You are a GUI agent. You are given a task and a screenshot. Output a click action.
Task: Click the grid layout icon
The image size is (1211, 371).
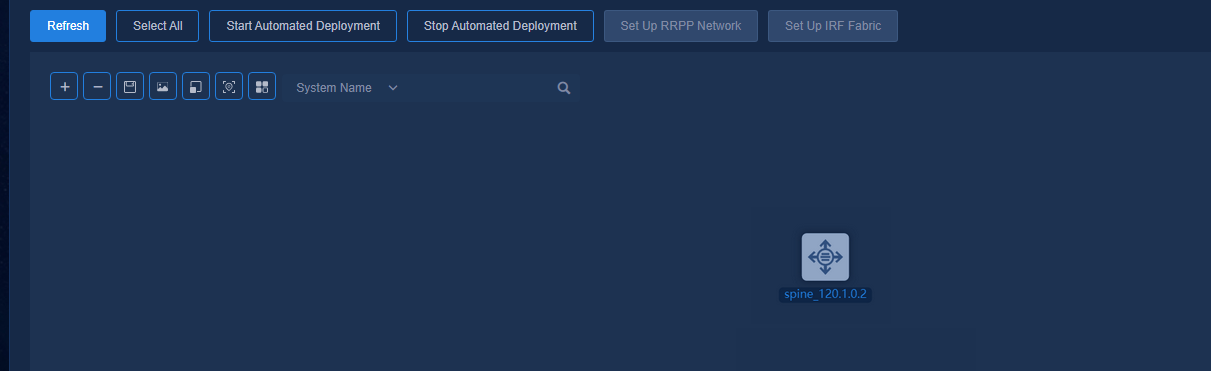(262, 87)
